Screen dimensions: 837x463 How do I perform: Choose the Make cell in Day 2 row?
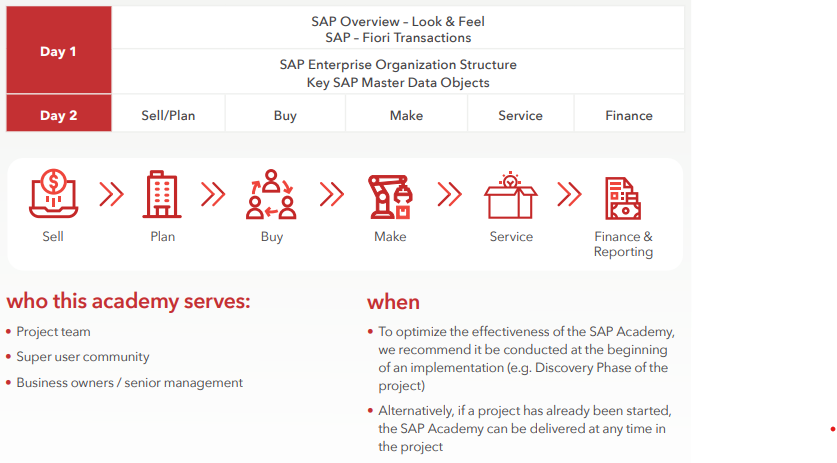(406, 115)
